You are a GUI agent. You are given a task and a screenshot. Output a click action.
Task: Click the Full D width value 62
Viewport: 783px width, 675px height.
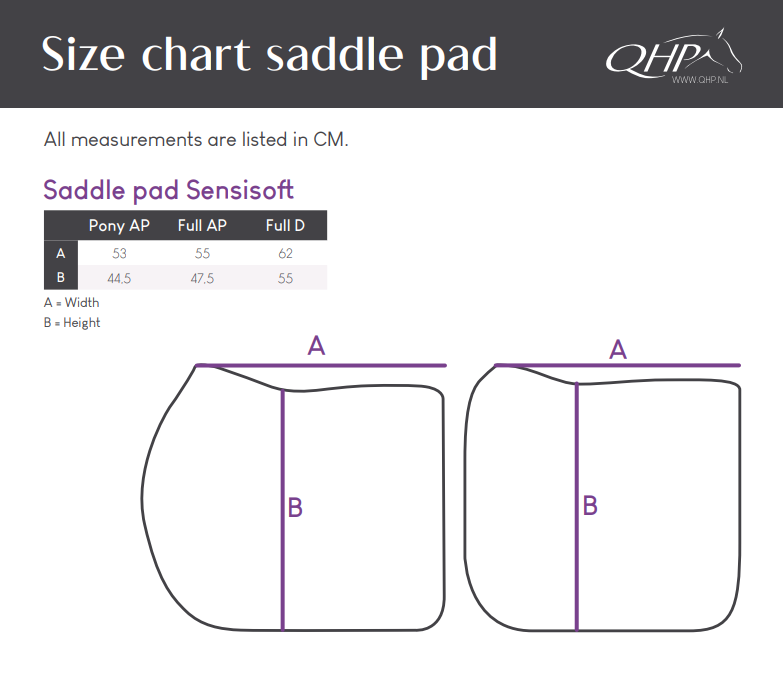click(x=286, y=254)
